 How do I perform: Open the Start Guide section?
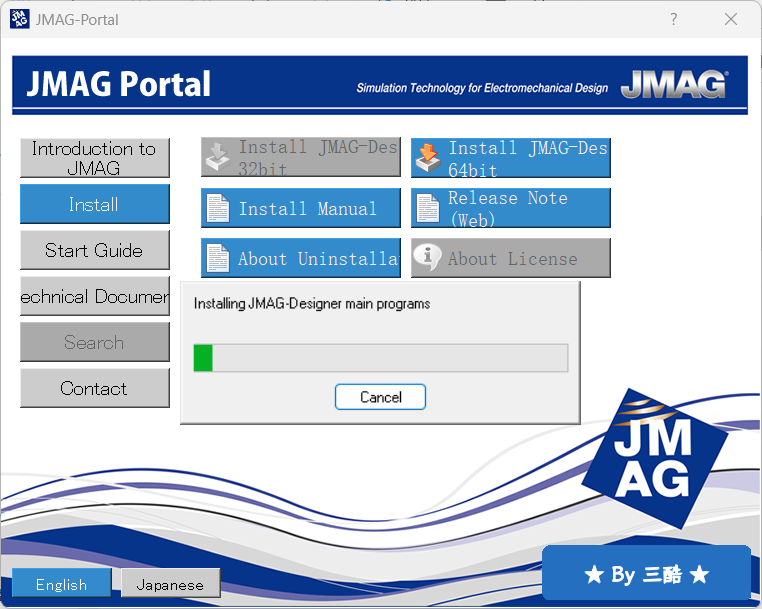[x=95, y=250]
